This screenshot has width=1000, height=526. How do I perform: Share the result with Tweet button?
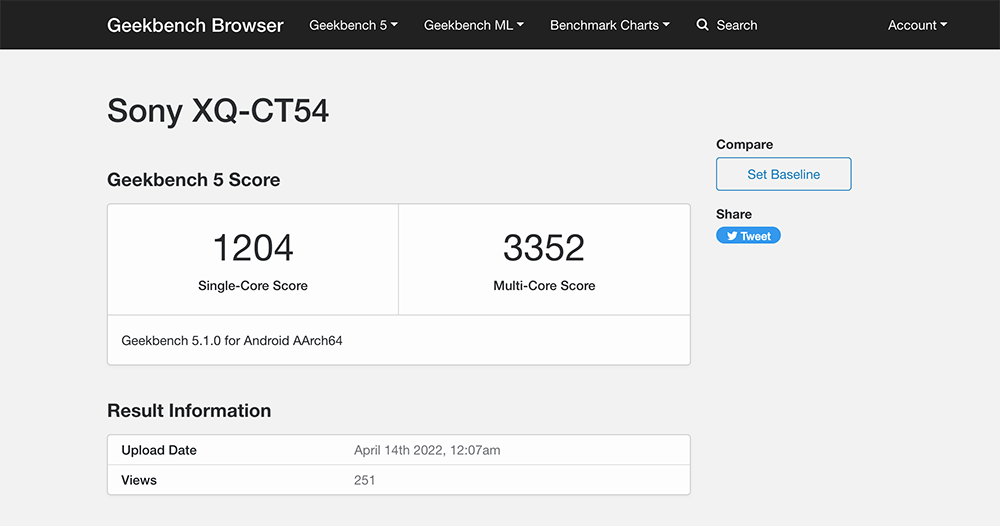pos(748,236)
